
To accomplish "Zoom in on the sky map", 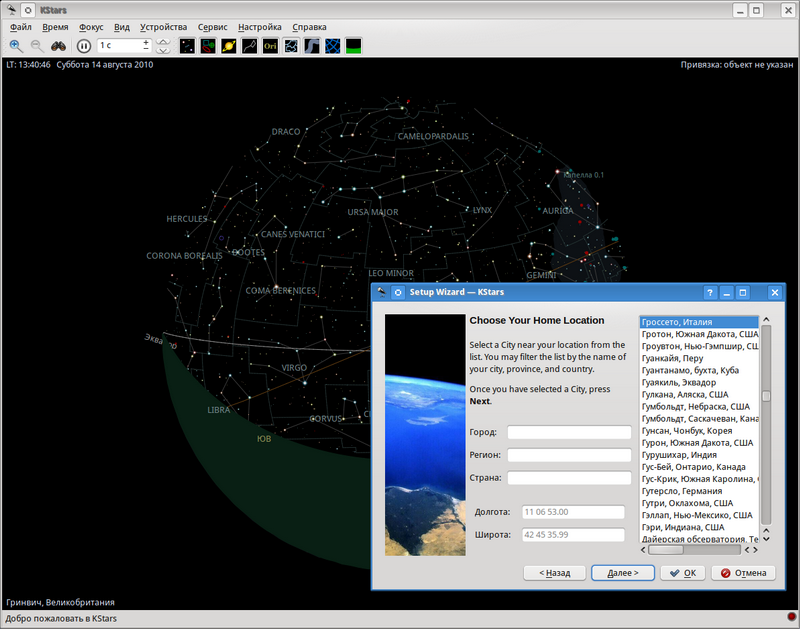I will 16,46.
